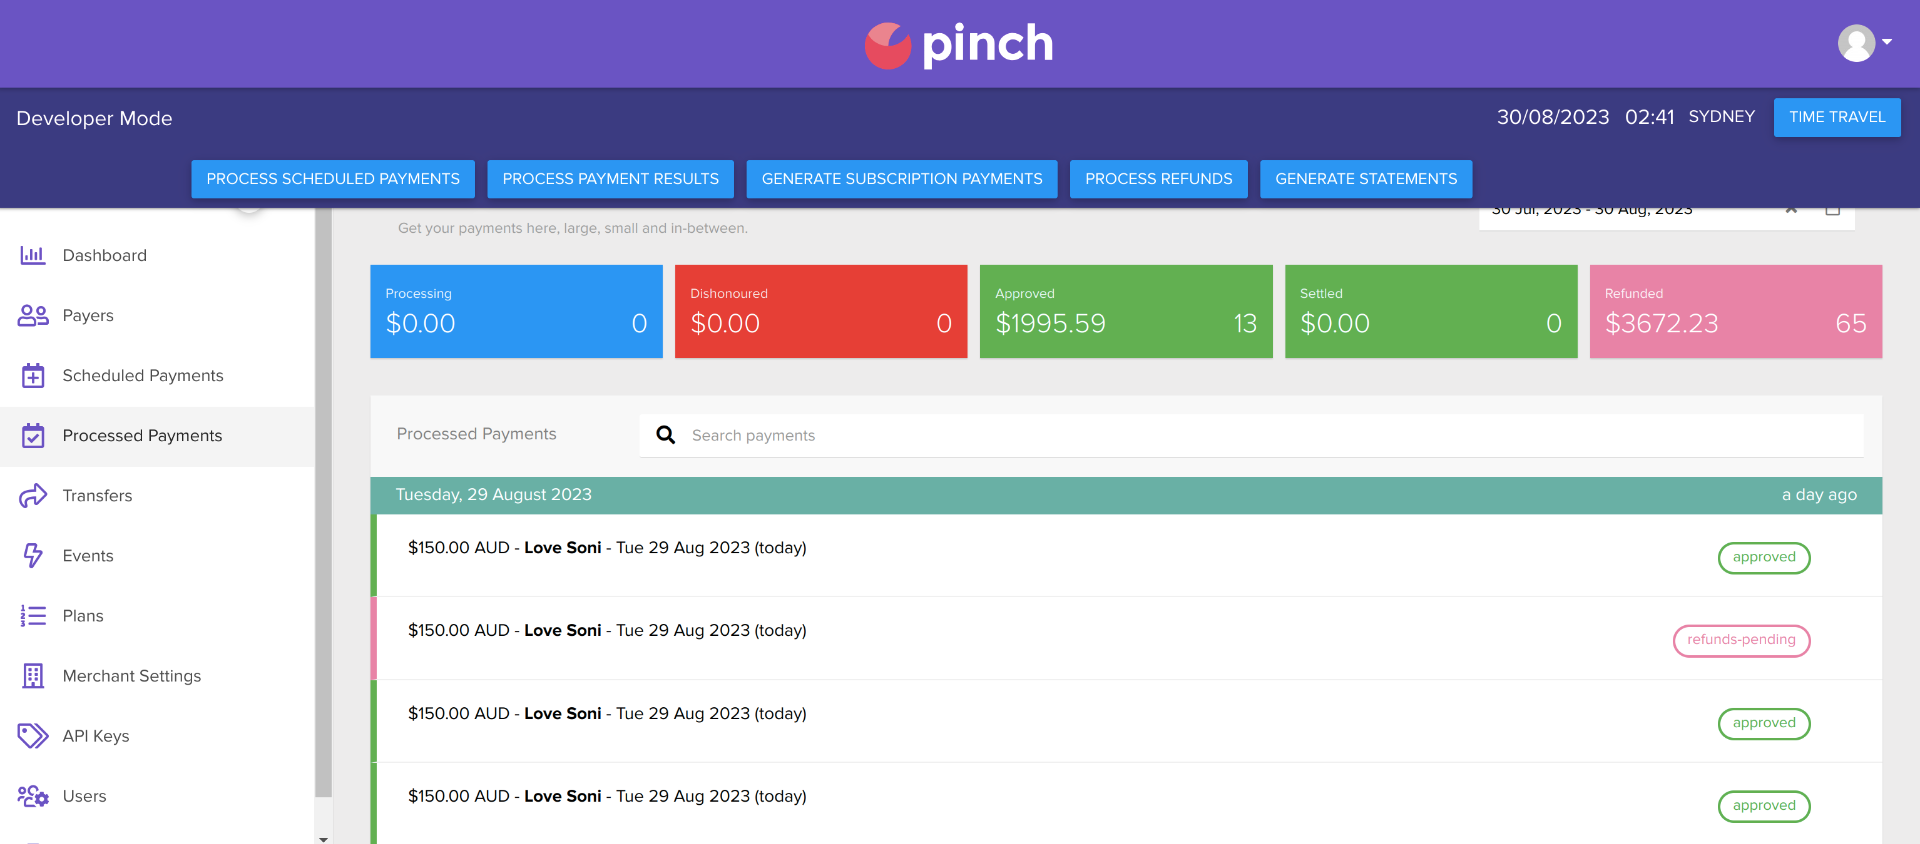Image resolution: width=1920 pixels, height=844 pixels.
Task: Run Process Refunds
Action: tap(1158, 179)
